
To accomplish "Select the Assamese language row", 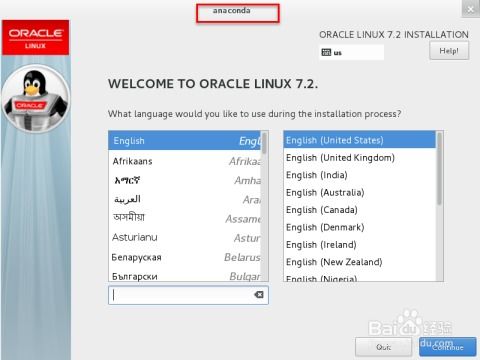I will (x=185, y=218).
